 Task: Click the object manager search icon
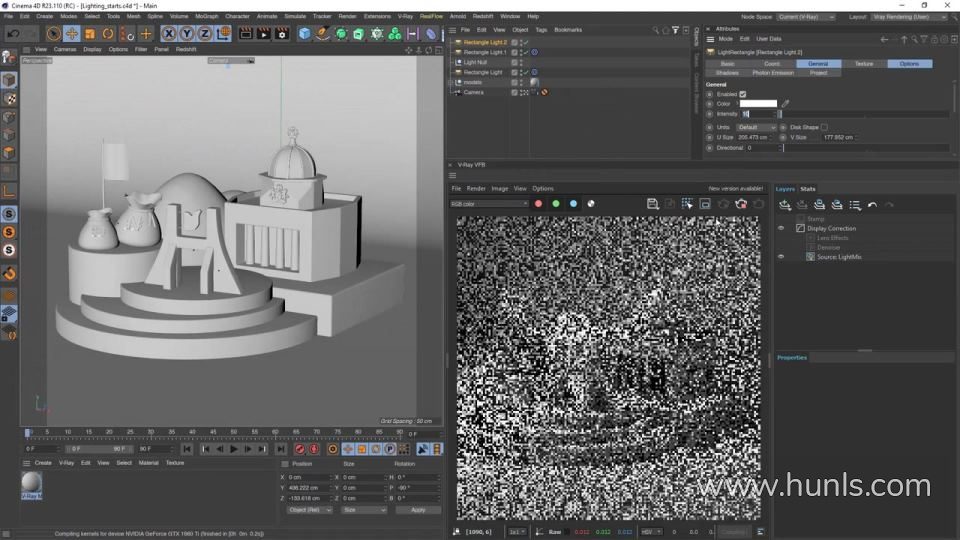point(656,29)
